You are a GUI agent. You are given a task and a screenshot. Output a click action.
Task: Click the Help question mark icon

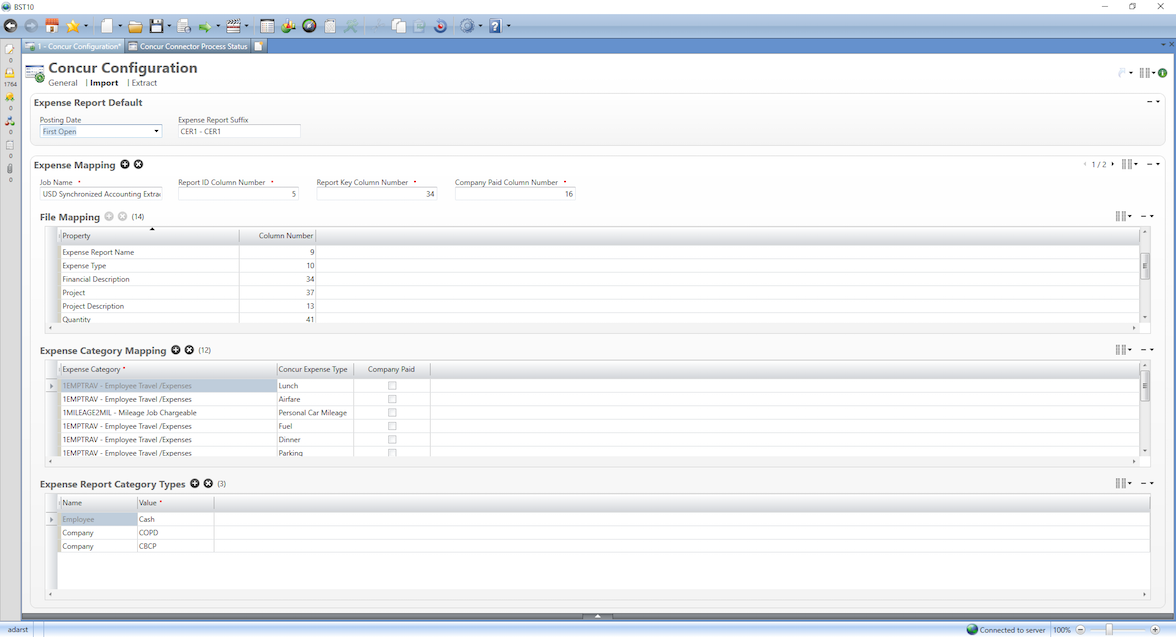pos(495,26)
